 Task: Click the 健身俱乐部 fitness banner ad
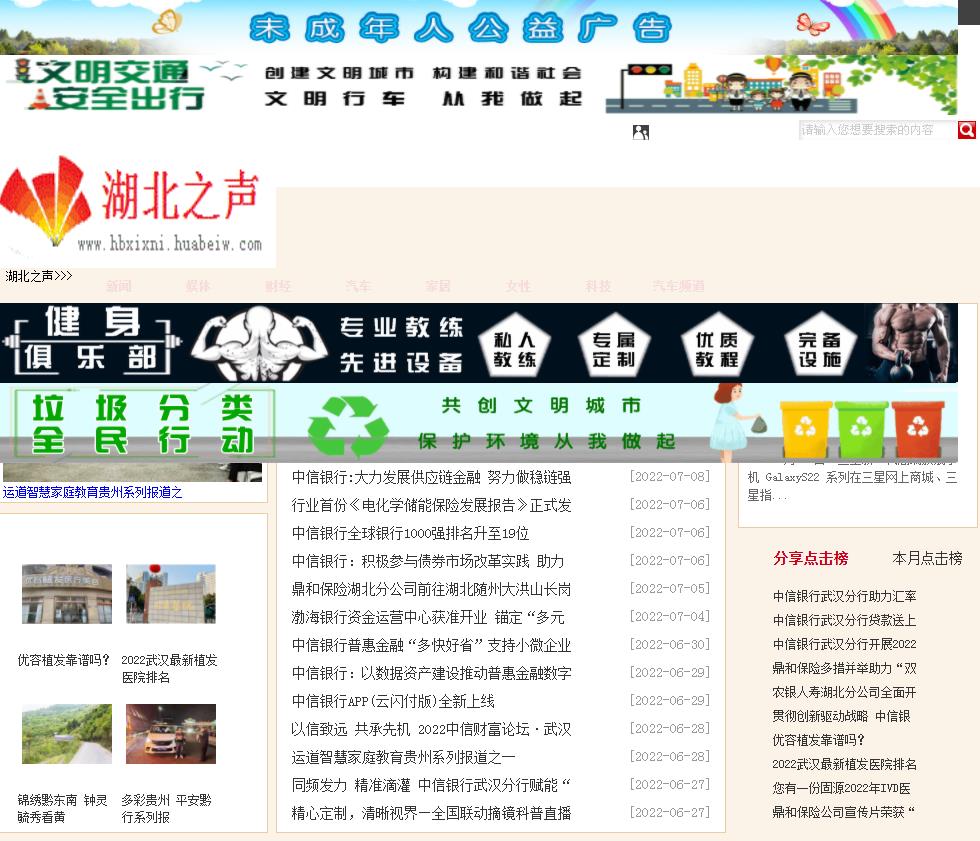coord(479,343)
